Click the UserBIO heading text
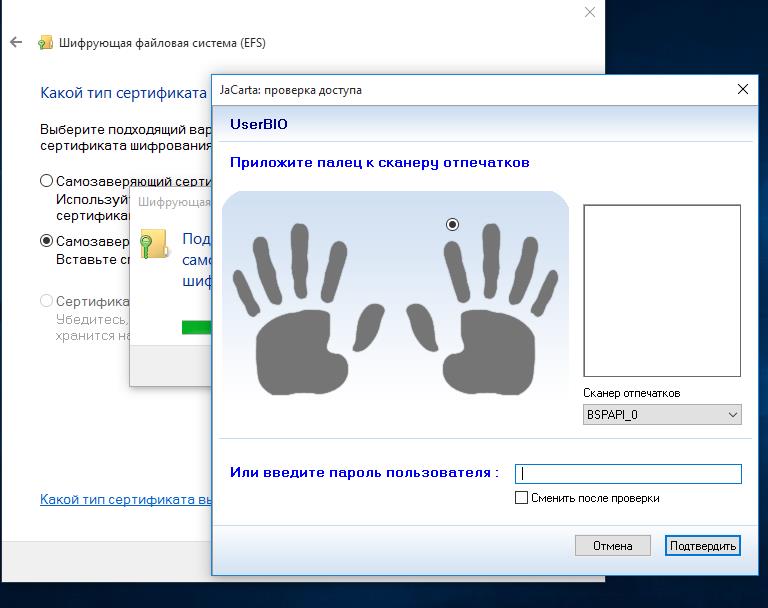 pos(259,124)
